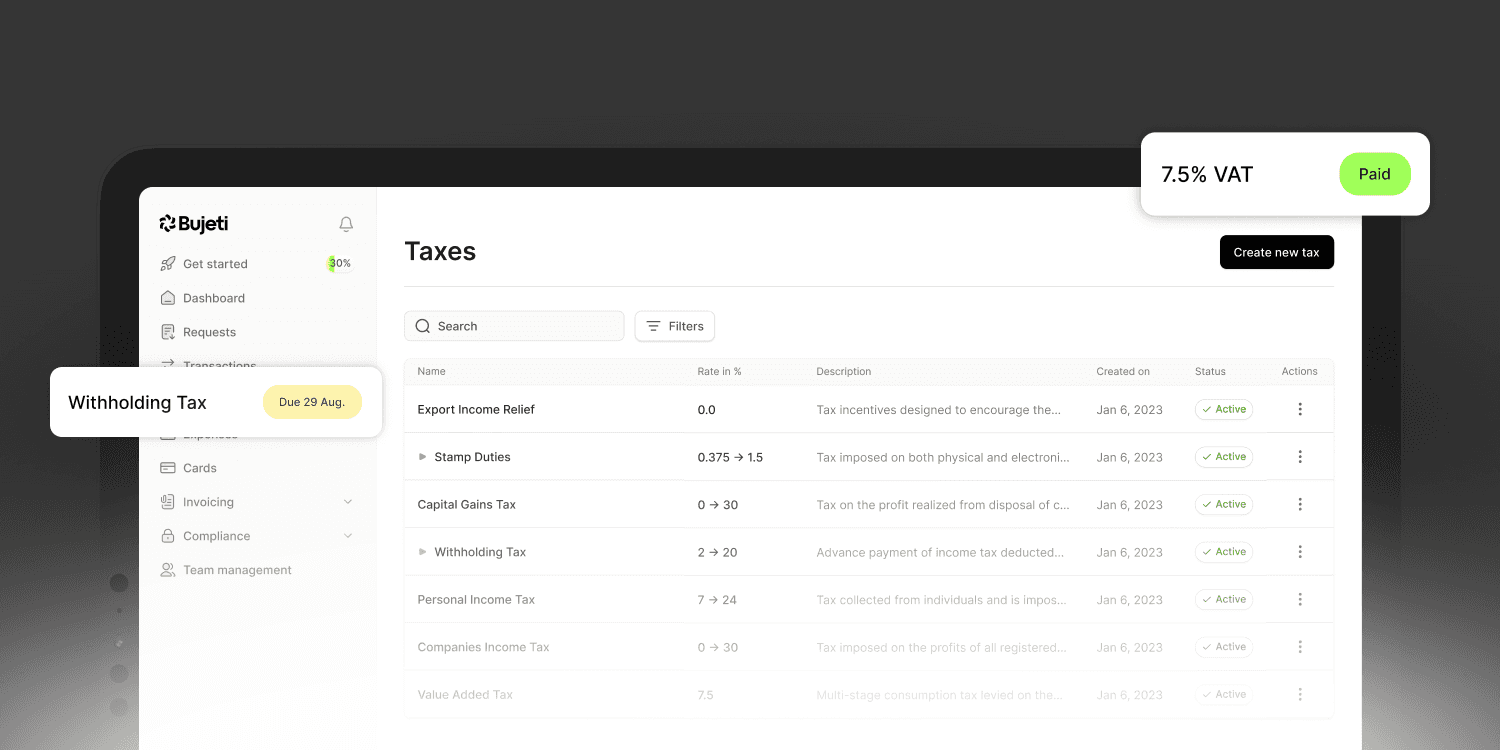Viewport: 1500px width, 750px height.
Task: Click the Cards icon in sidebar
Action: tap(168, 468)
